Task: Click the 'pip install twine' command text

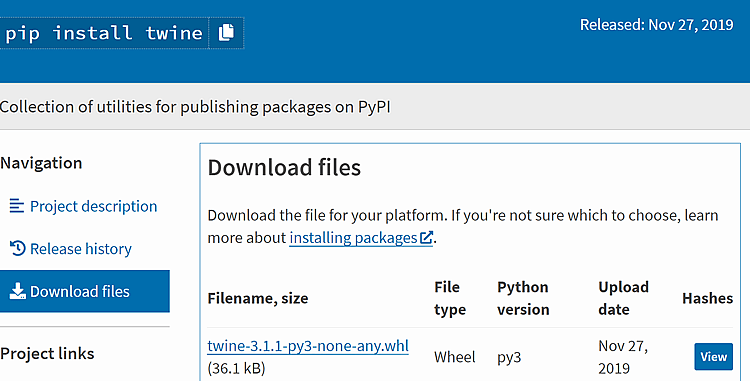Action: (104, 33)
